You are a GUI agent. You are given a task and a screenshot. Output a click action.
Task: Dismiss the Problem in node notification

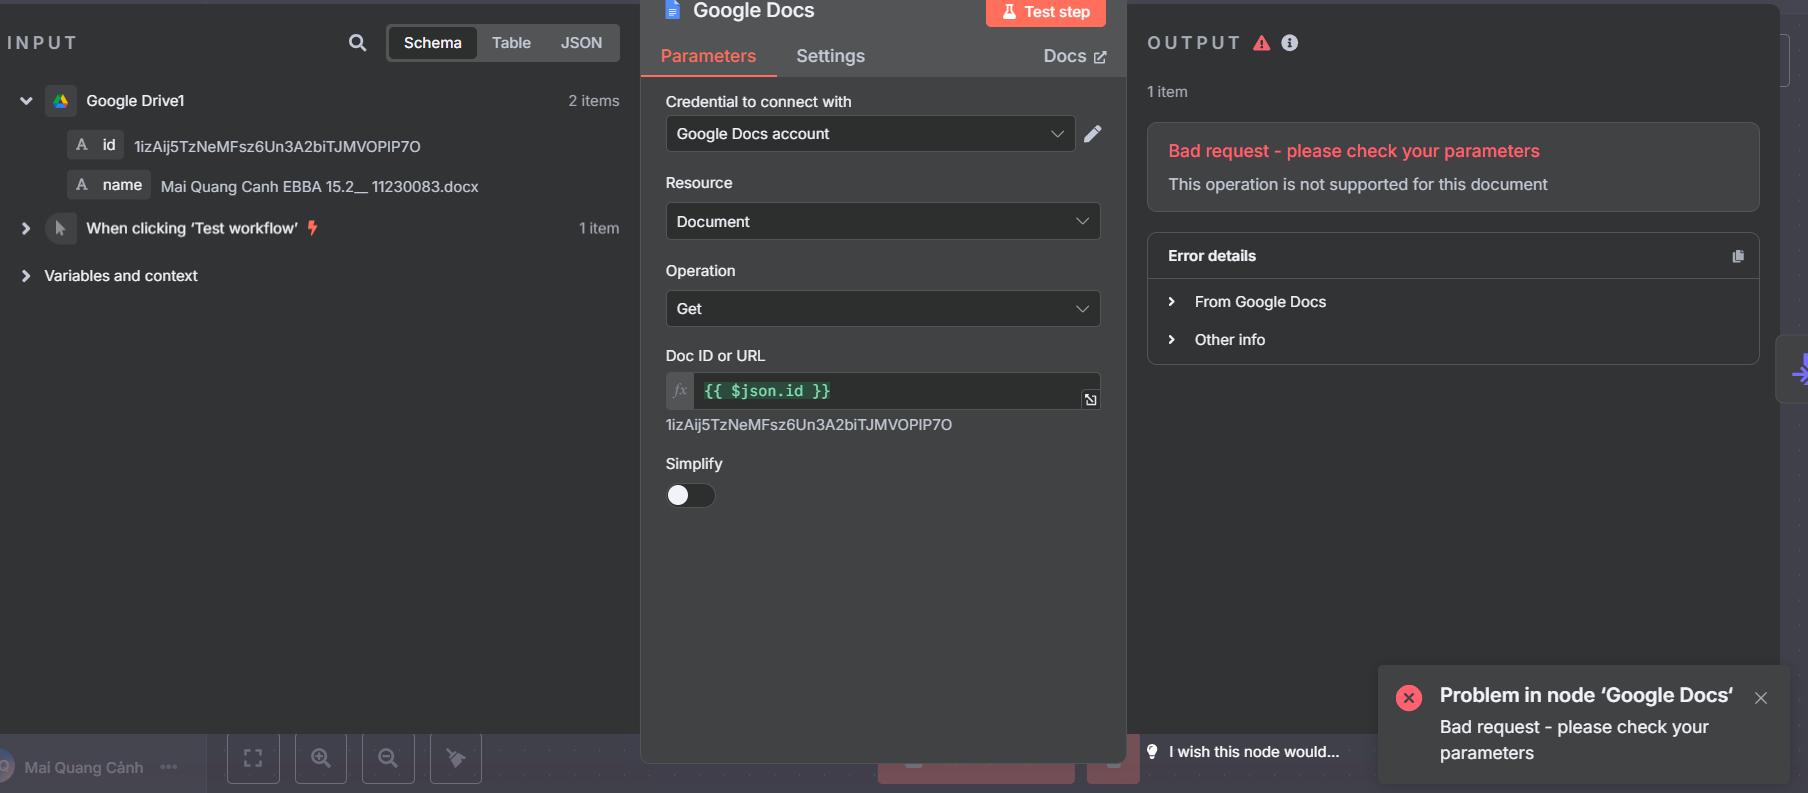click(x=1761, y=698)
